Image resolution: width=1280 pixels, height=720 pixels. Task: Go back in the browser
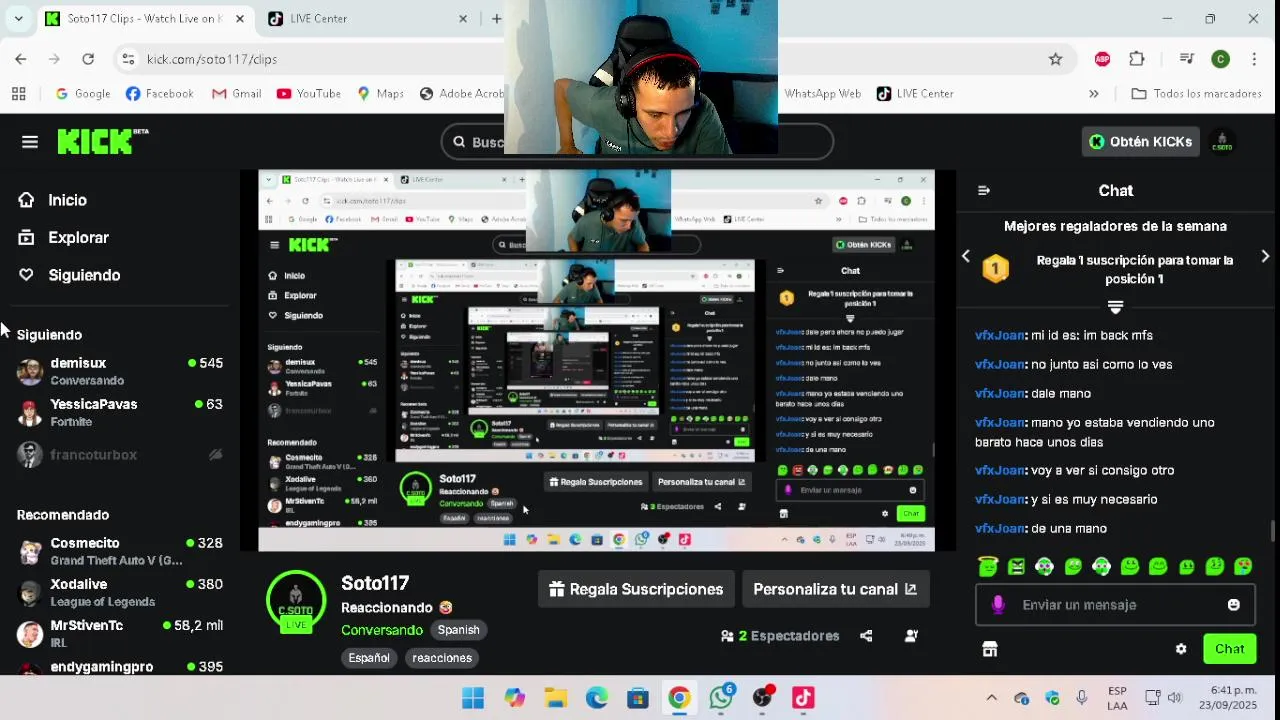[21, 59]
